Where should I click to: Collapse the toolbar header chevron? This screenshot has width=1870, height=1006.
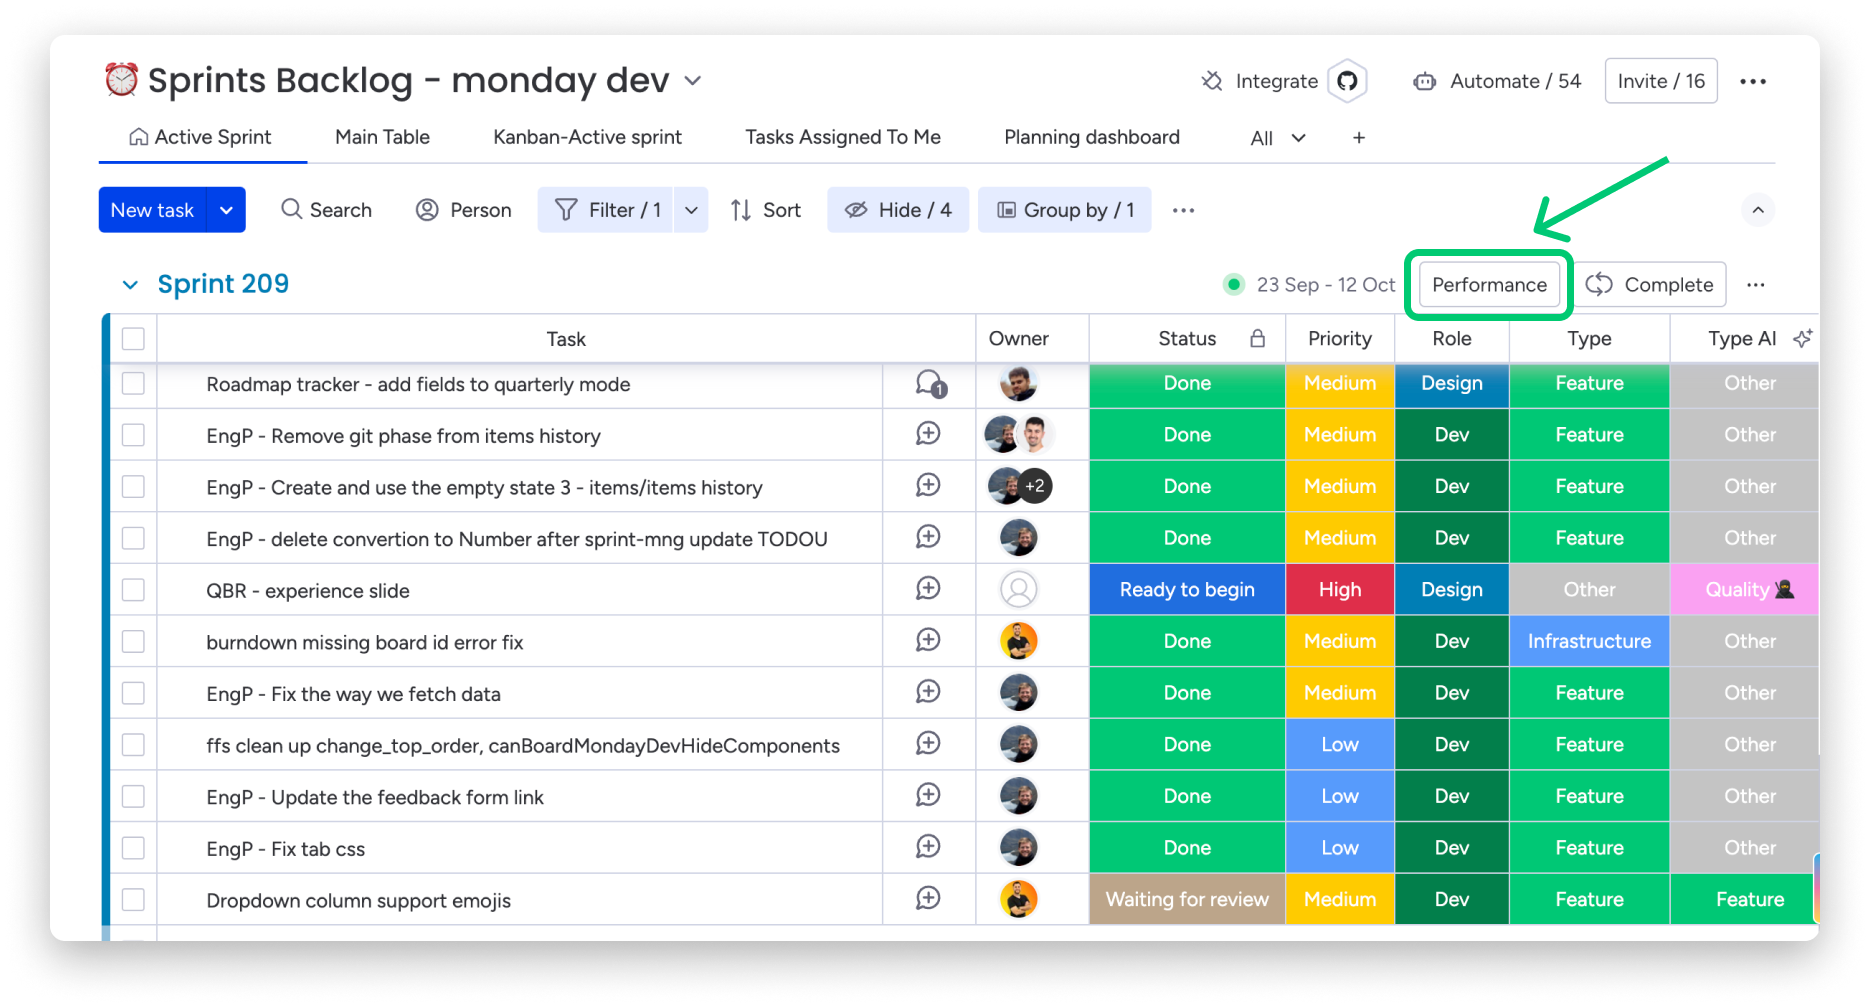(1758, 210)
